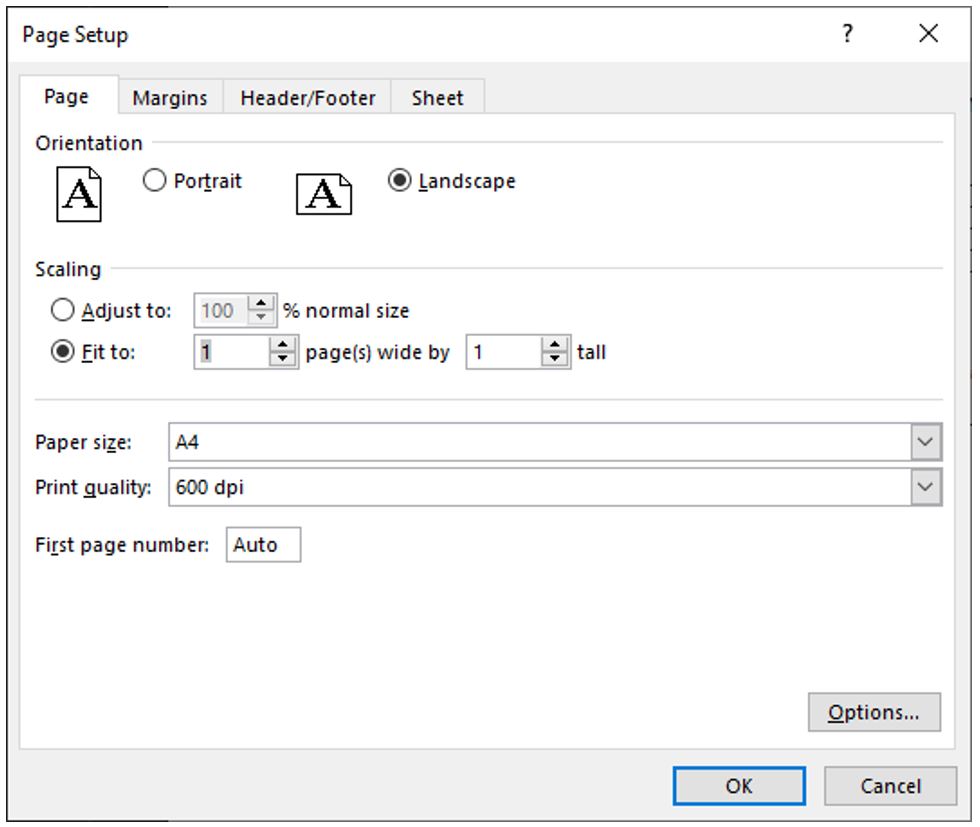Click the Help question mark icon
This screenshot has height=827, width=980.
point(848,35)
